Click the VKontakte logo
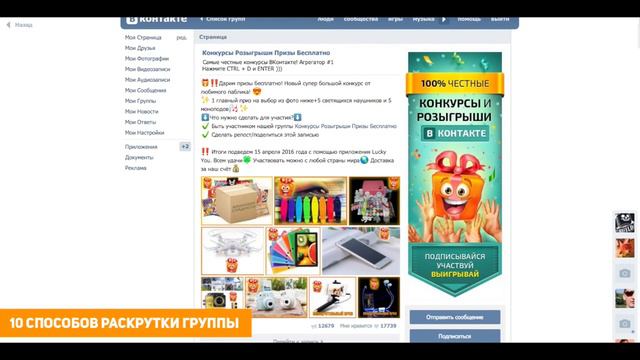This screenshot has width=640, height=360. click(x=157, y=20)
